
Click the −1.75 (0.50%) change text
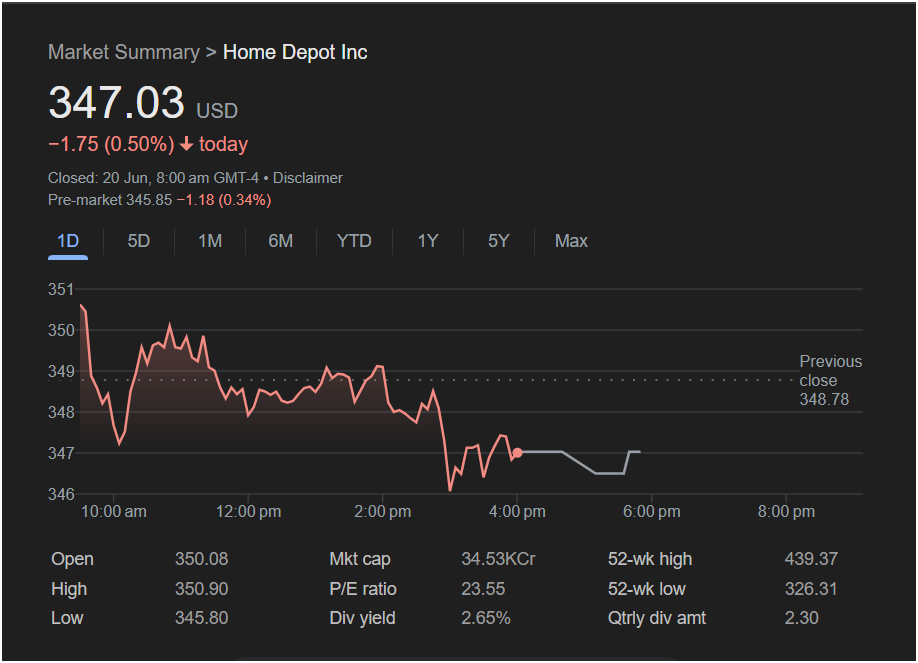point(111,144)
